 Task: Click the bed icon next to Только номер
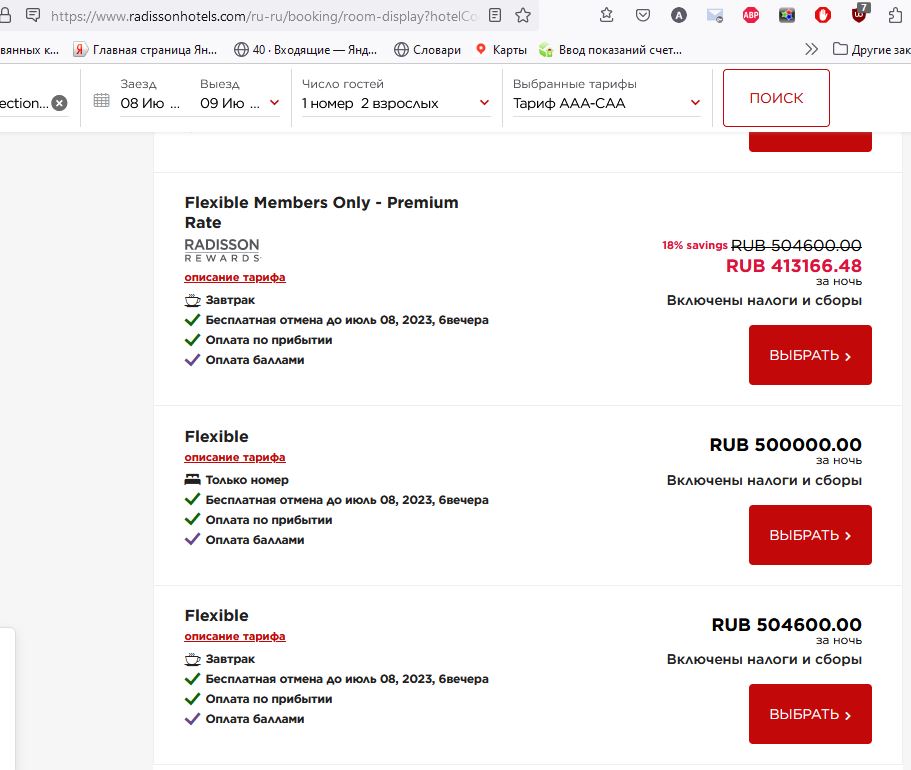192,479
